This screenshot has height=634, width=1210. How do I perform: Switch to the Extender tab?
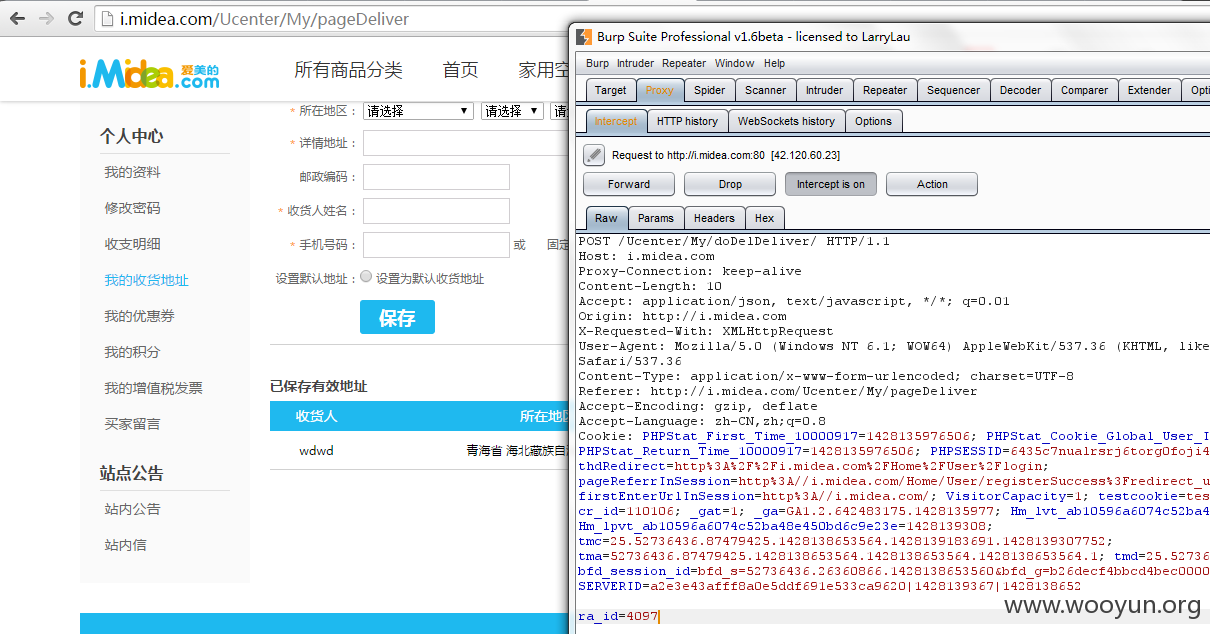(1149, 90)
